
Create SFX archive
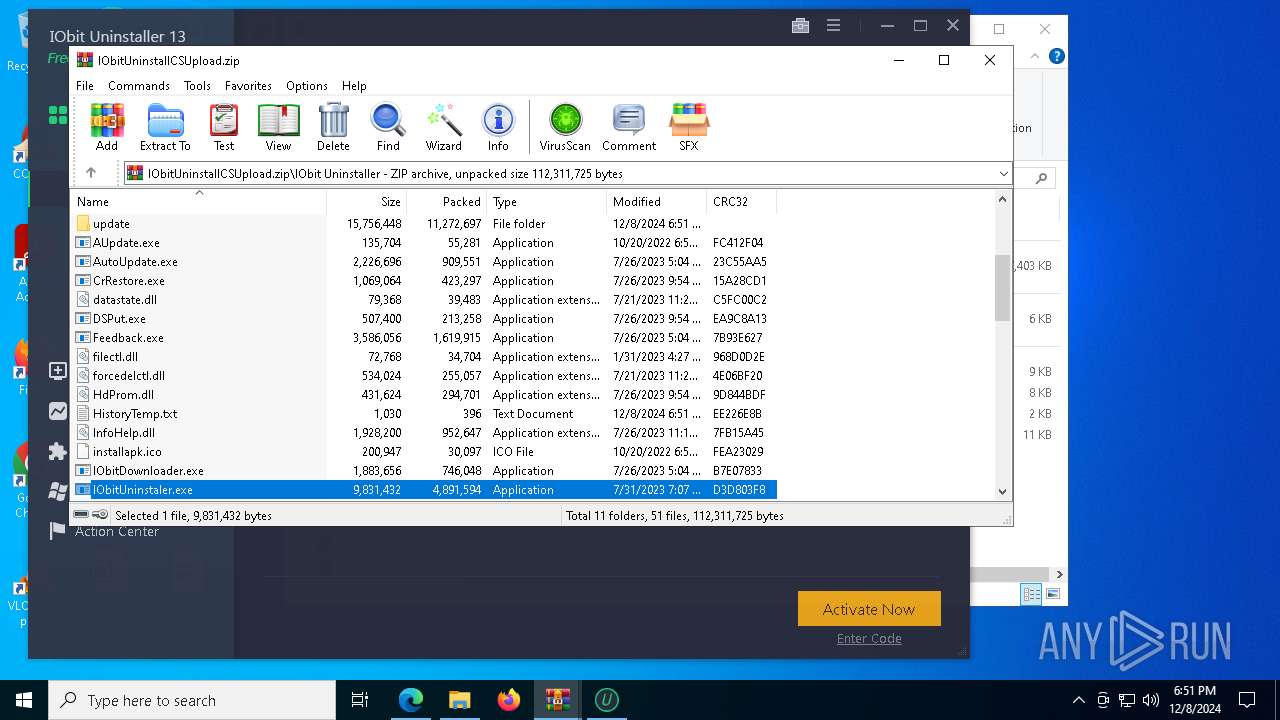tap(689, 127)
